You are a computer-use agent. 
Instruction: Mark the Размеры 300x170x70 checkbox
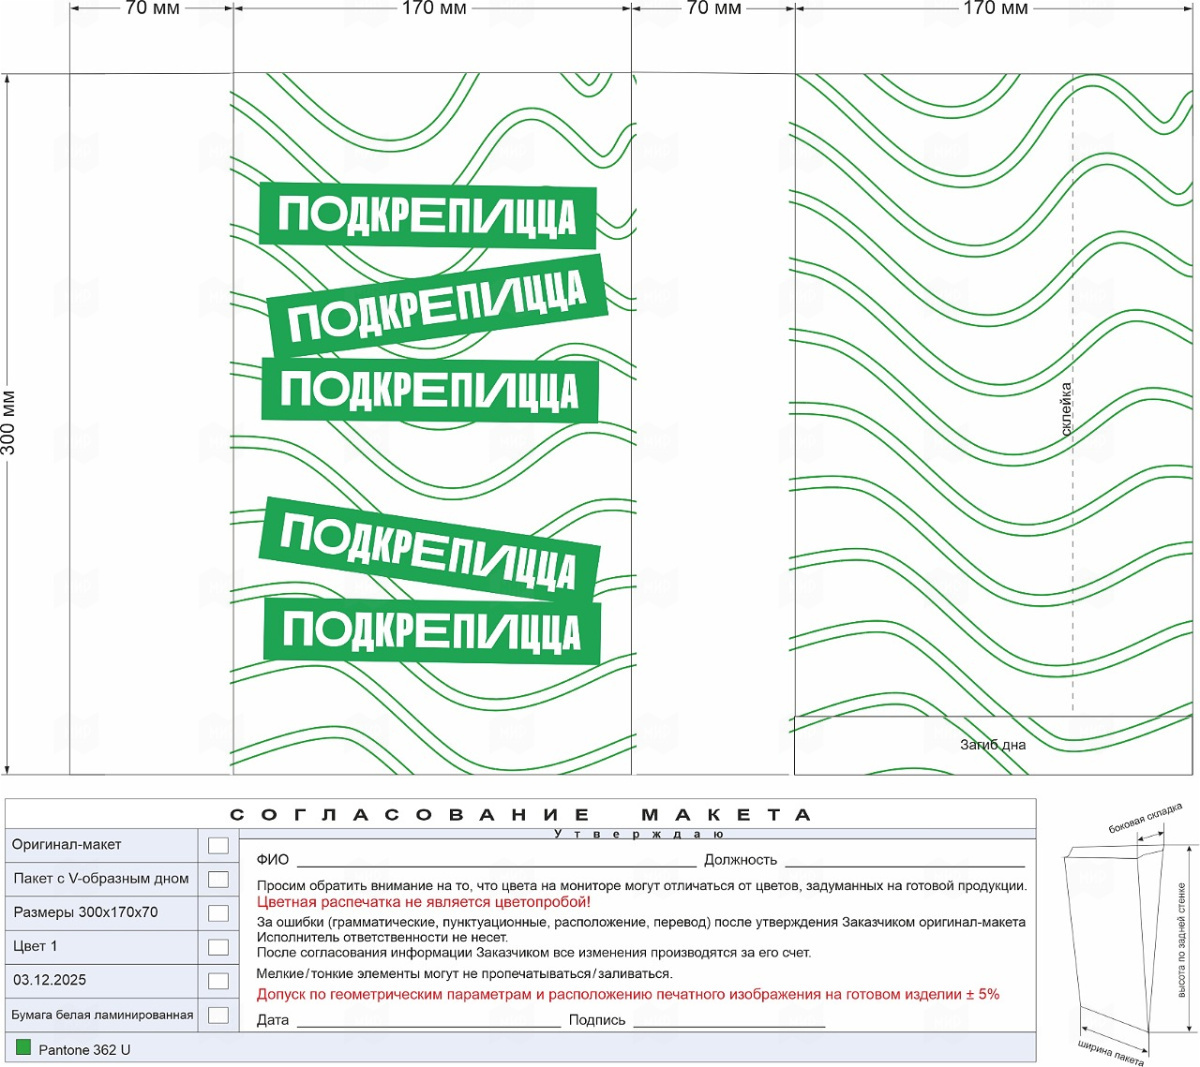(218, 913)
